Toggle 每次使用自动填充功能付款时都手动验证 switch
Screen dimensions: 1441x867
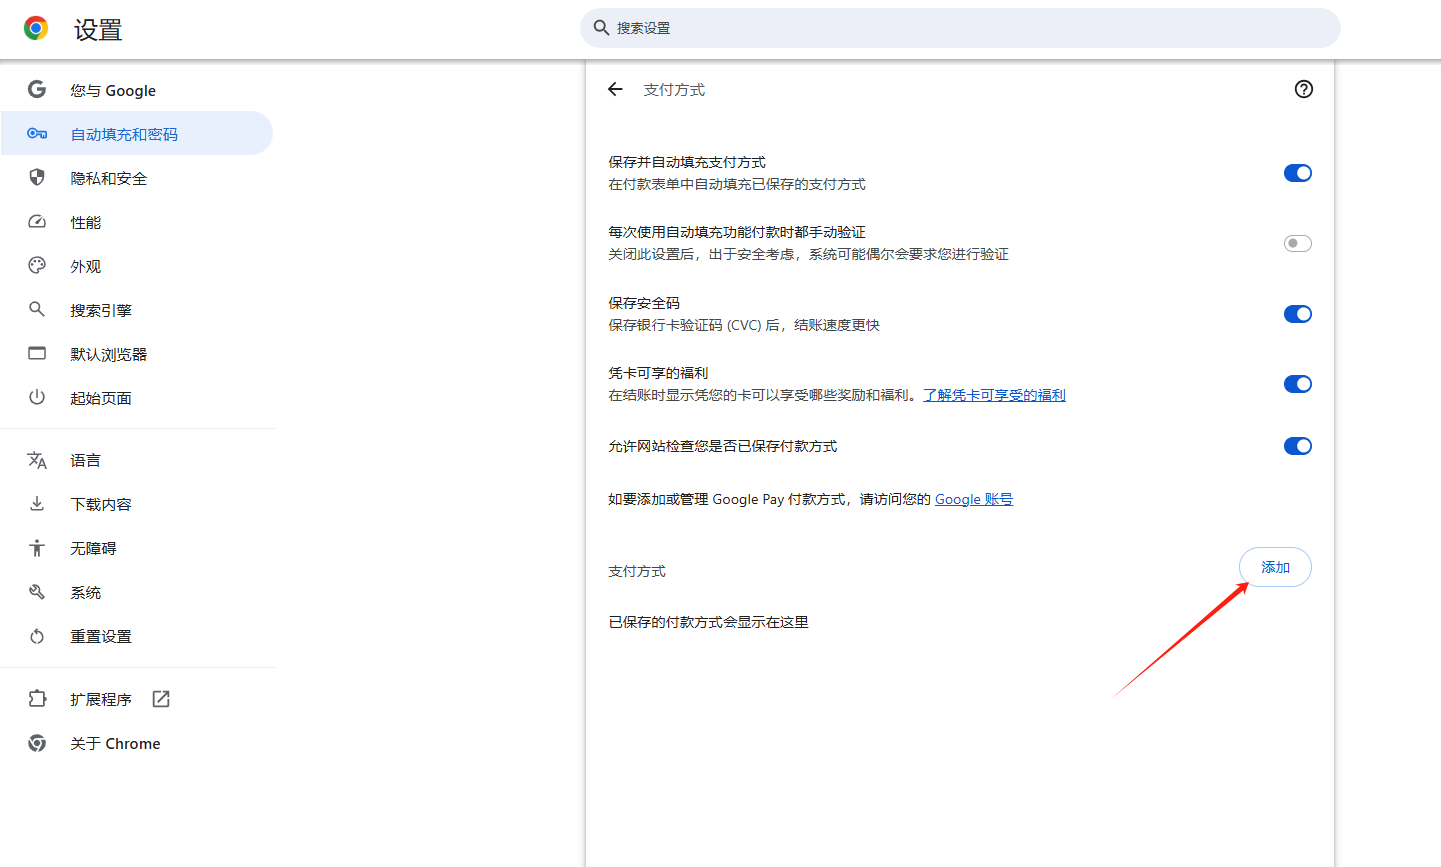pyautogui.click(x=1298, y=243)
